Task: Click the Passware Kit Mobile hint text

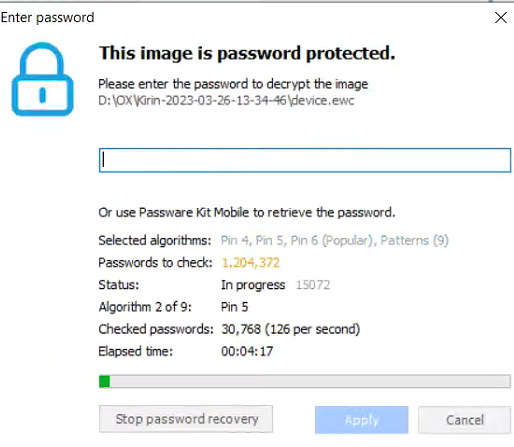Action: 247,212
